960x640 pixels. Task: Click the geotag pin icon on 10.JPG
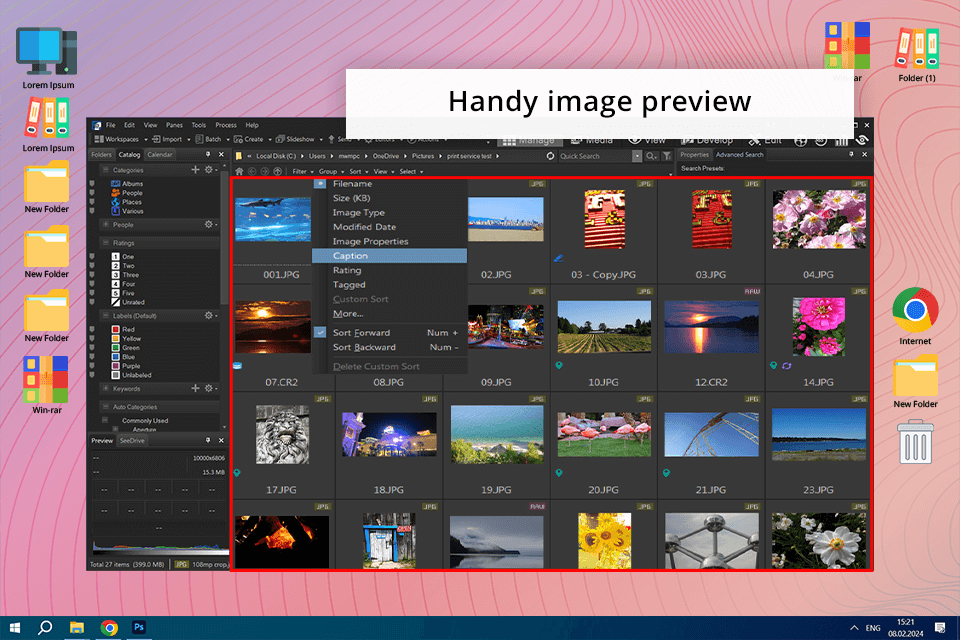click(560, 365)
